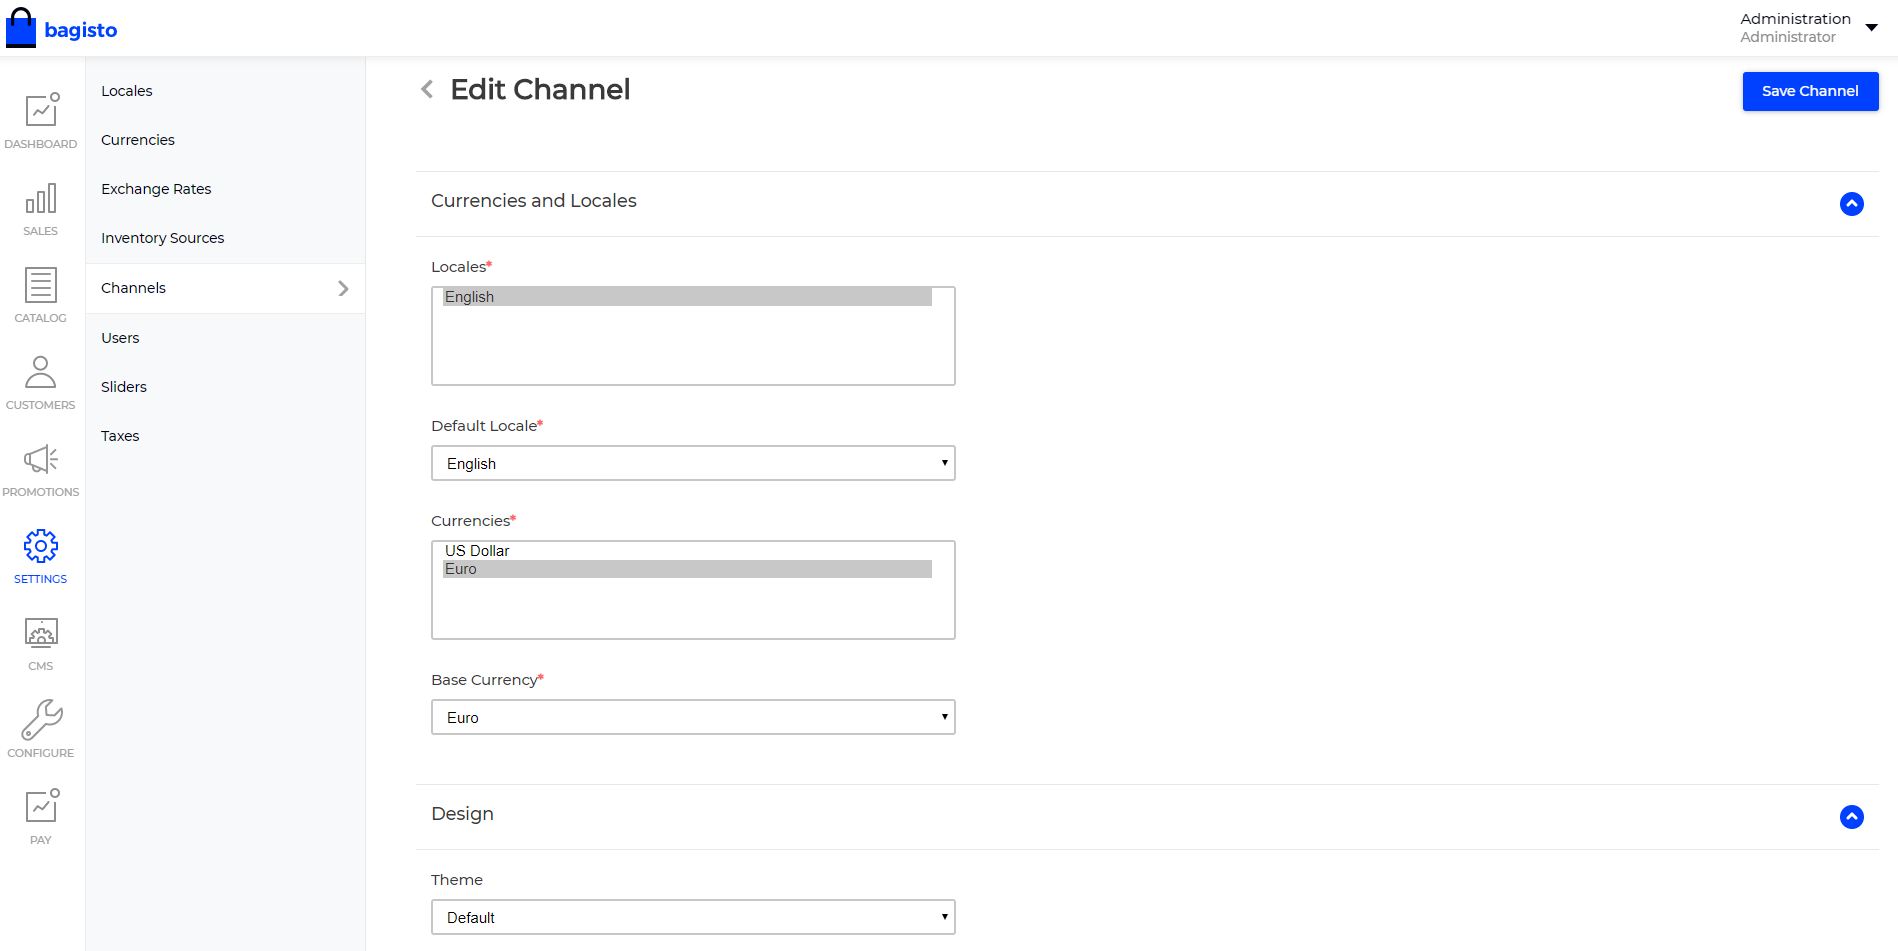Open the Administration account dropdown arrow

click(x=1872, y=28)
